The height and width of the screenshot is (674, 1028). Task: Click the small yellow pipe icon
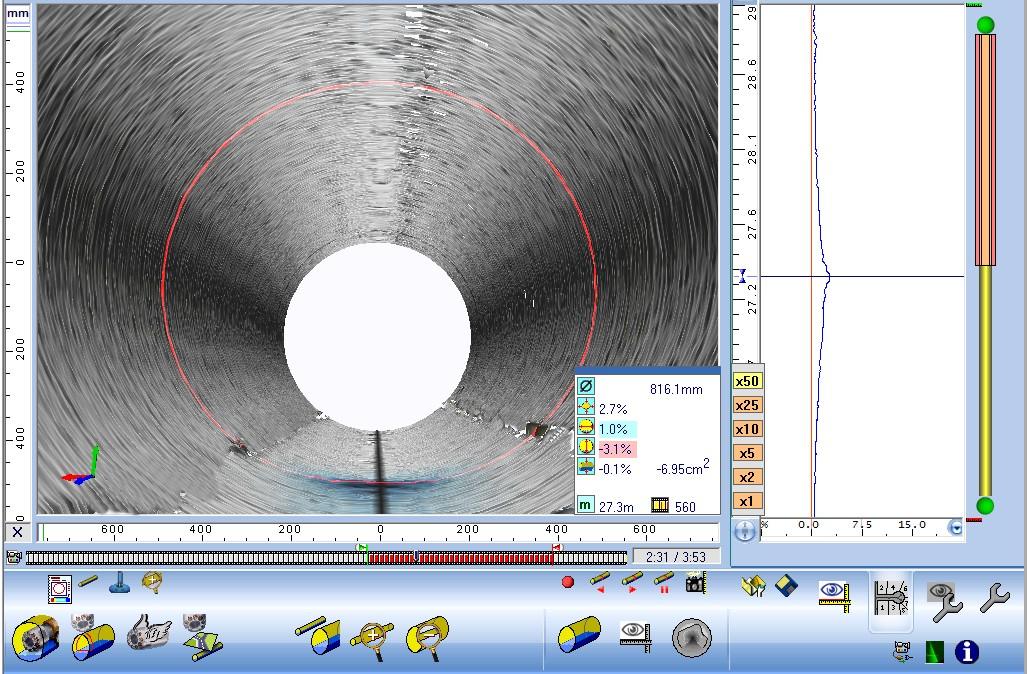click(x=88, y=581)
